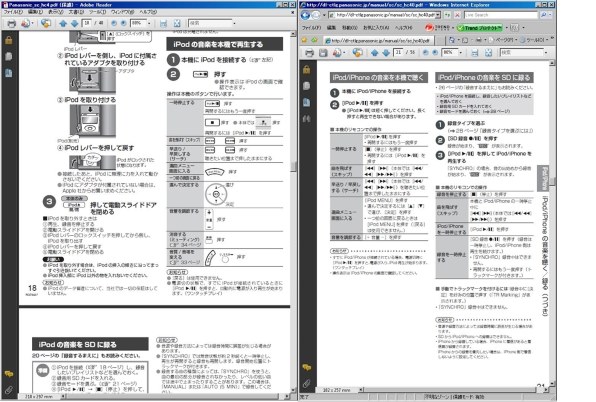The image size is (596, 402).
Task: Open the bookmarks panel in the embedded PDF sidebar
Action: coord(307,102)
